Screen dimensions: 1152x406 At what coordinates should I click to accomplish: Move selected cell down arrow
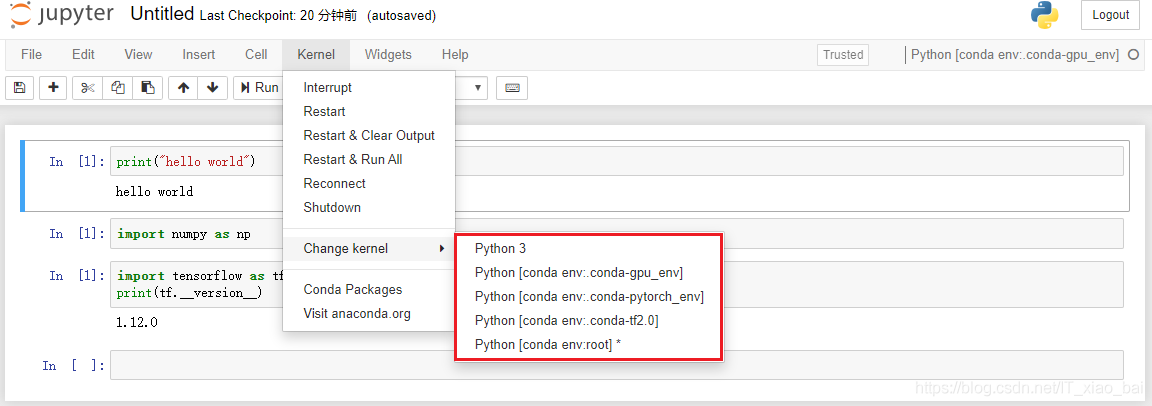(213, 88)
